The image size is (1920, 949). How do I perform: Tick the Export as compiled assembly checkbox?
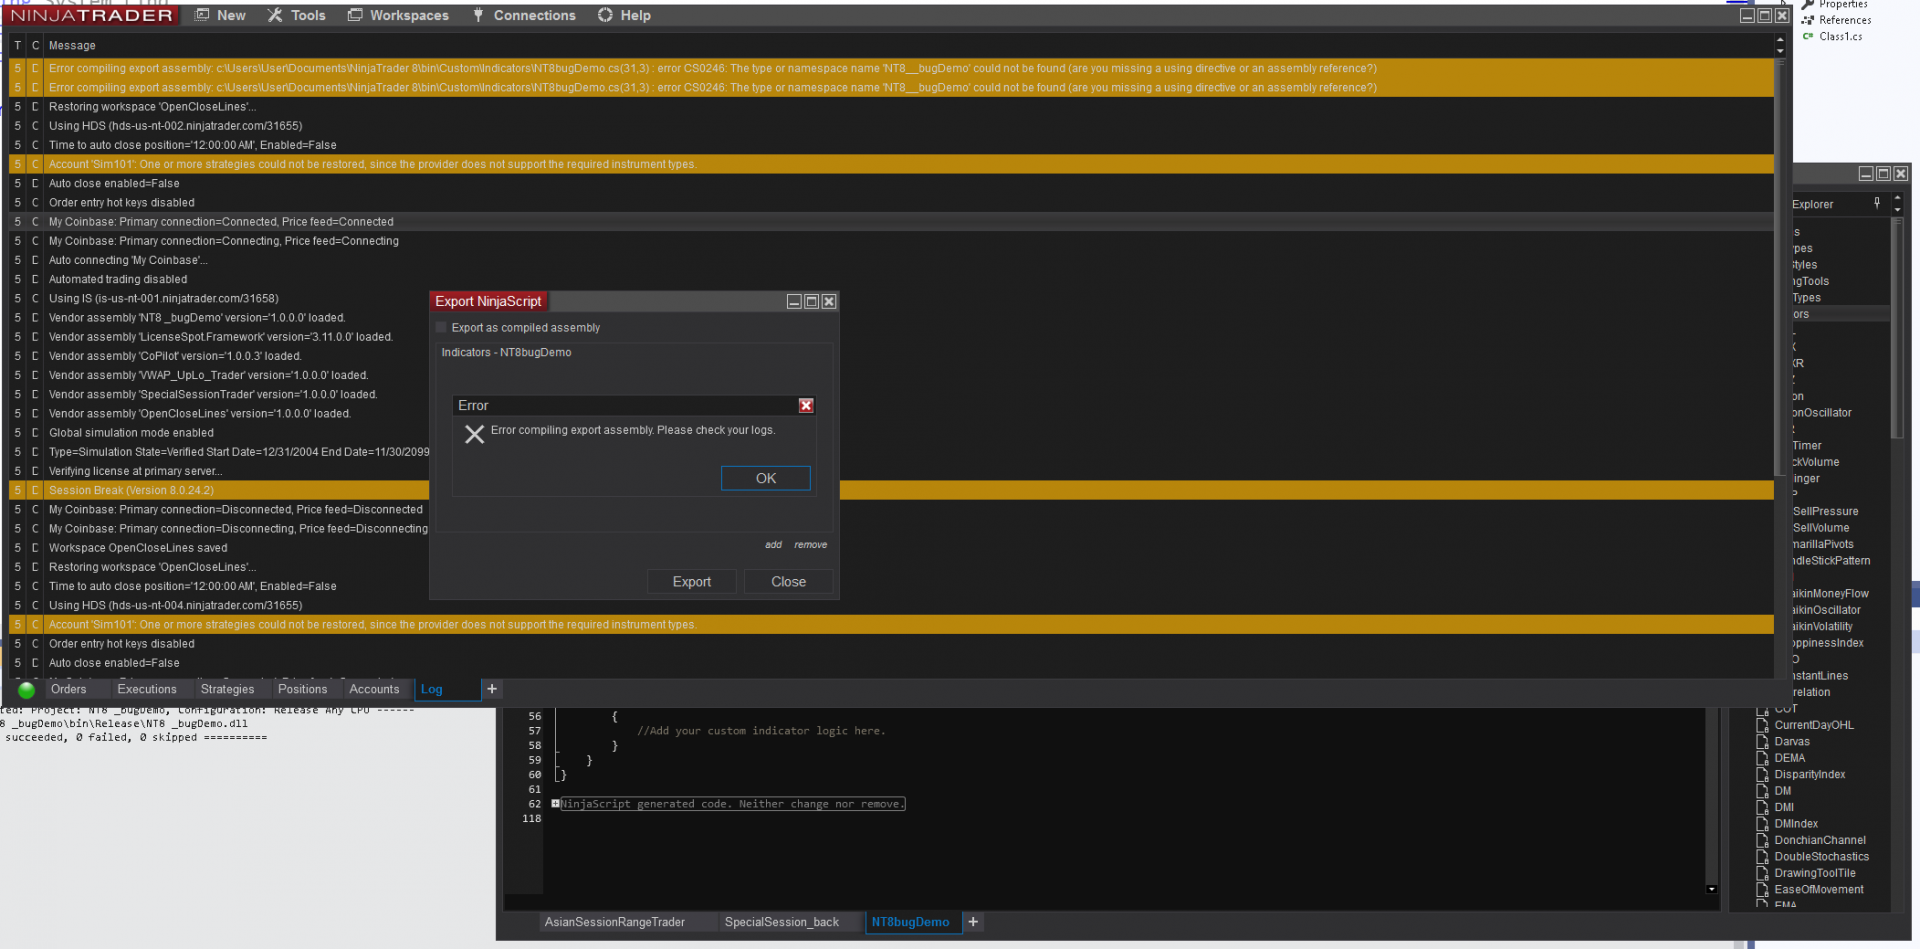(441, 327)
